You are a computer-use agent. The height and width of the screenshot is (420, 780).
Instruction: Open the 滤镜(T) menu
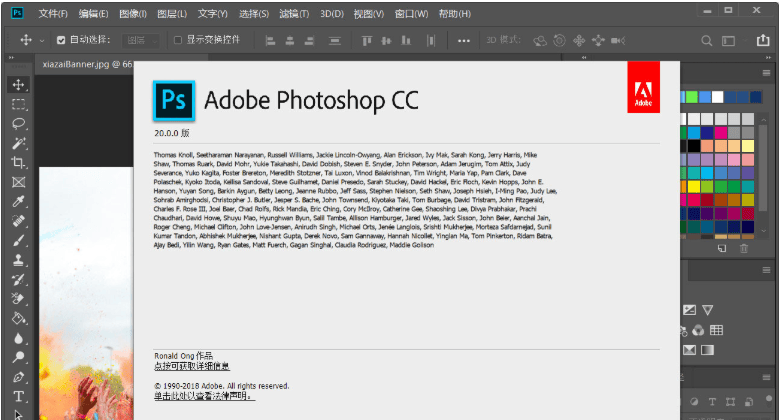click(294, 14)
